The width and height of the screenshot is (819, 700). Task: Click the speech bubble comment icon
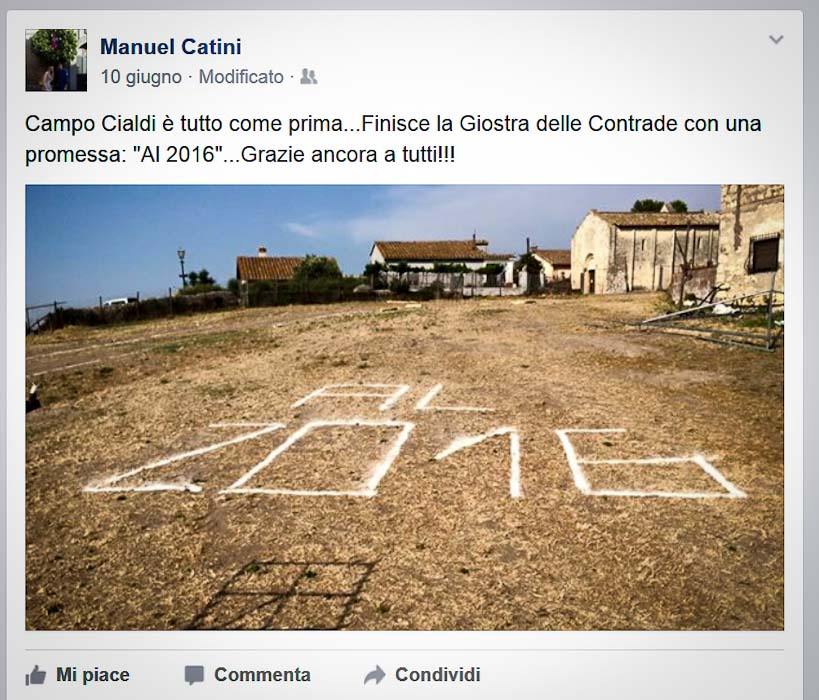point(194,675)
